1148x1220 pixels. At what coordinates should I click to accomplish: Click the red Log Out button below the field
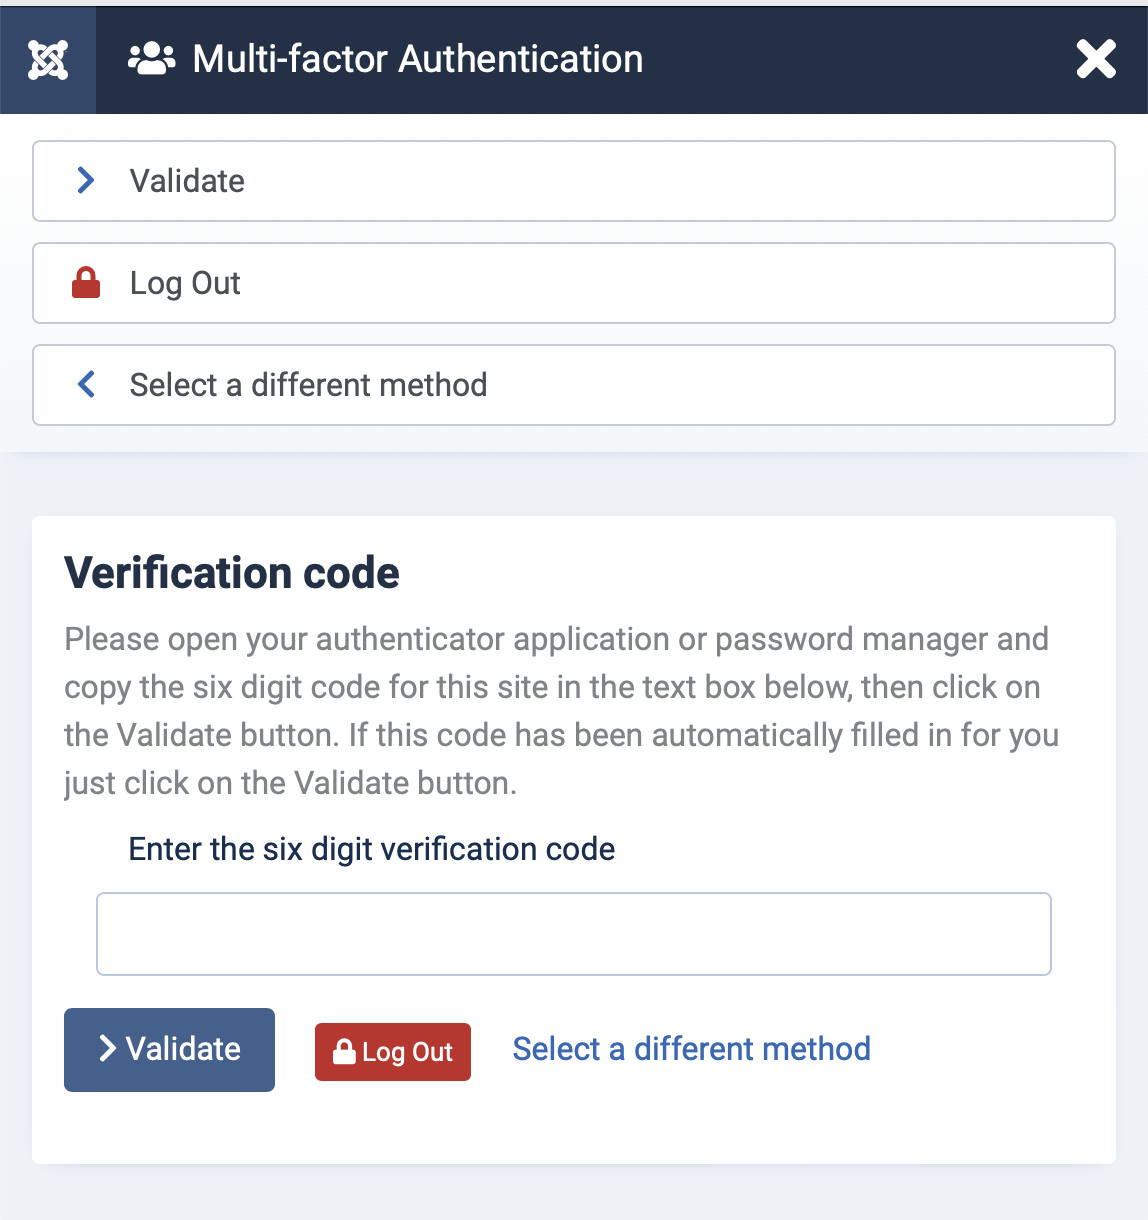coord(393,1052)
